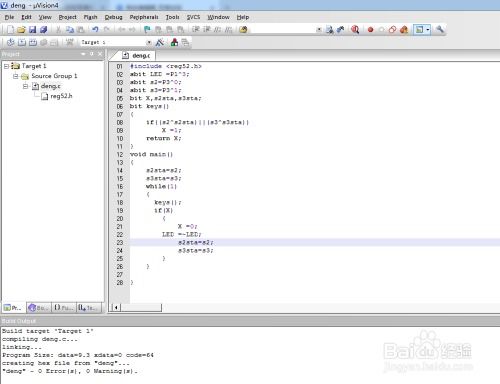Image resolution: width=500 pixels, height=384 pixels.
Task: Click the Navigate Backwards arrow
Action: (121, 30)
